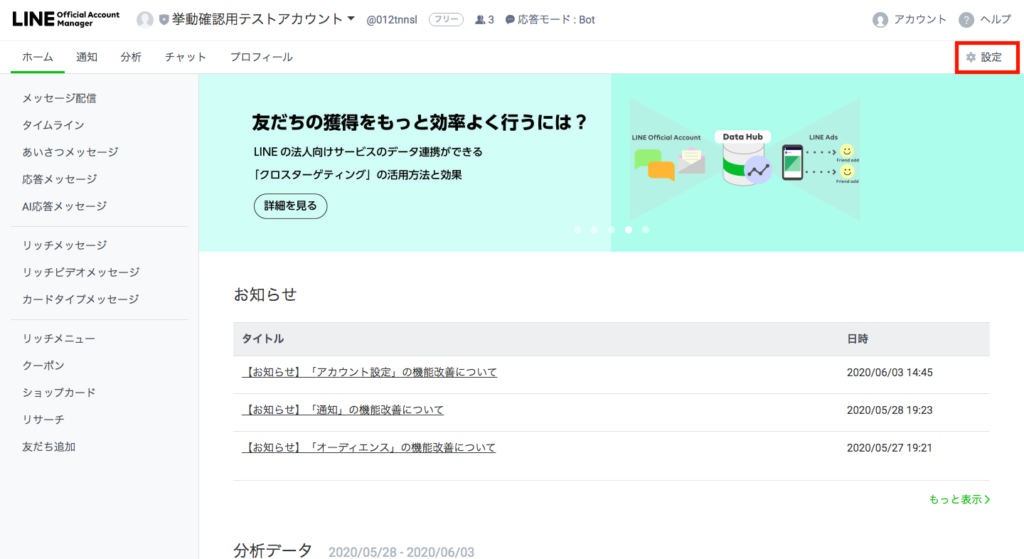Open the account switcher dropdown arrow
Viewport: 1024px width, 559px height.
[x=351, y=19]
